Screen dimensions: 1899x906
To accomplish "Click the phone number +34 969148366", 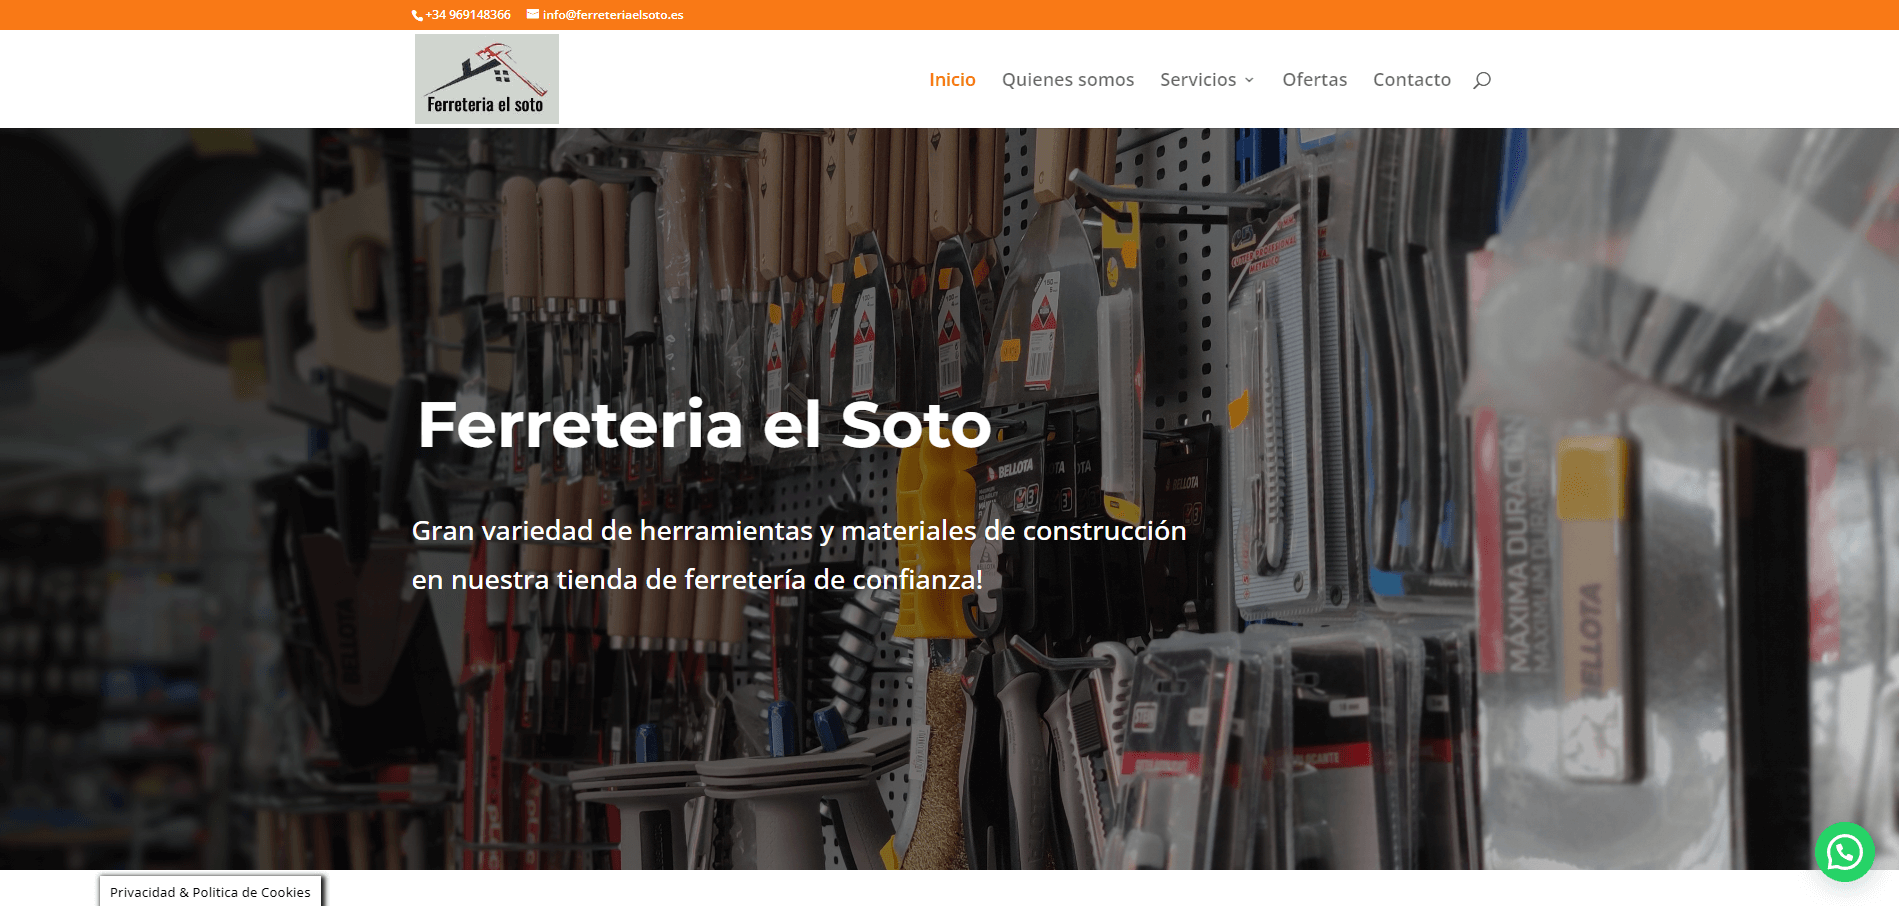I will 468,15.
